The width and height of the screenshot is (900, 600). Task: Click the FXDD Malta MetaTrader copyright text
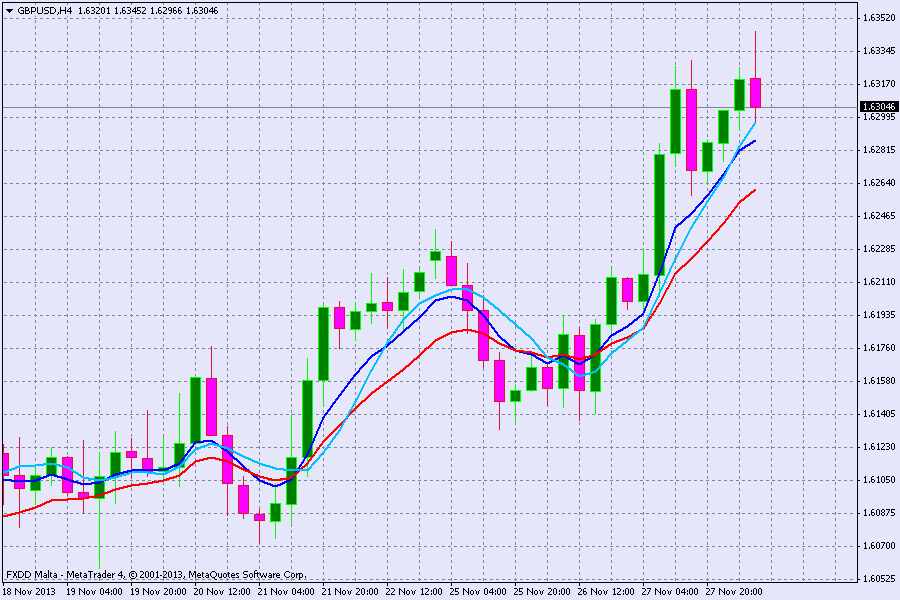[155, 575]
